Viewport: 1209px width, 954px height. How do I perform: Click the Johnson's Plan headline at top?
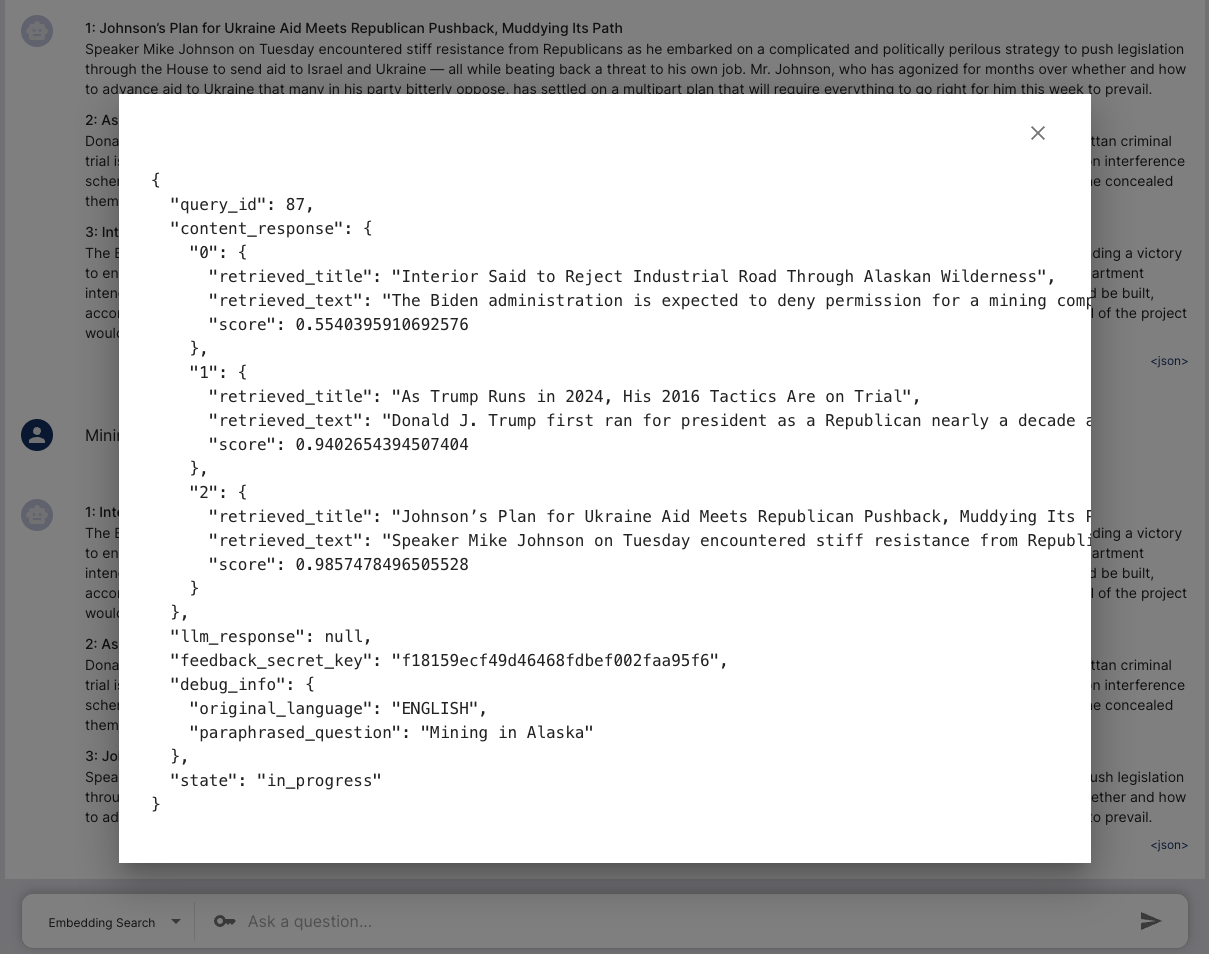(x=354, y=28)
